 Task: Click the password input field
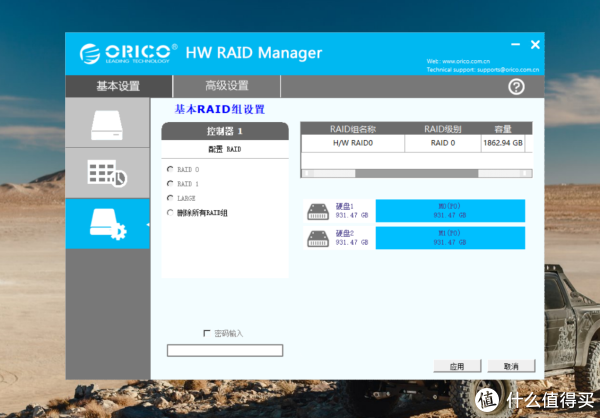click(225, 350)
